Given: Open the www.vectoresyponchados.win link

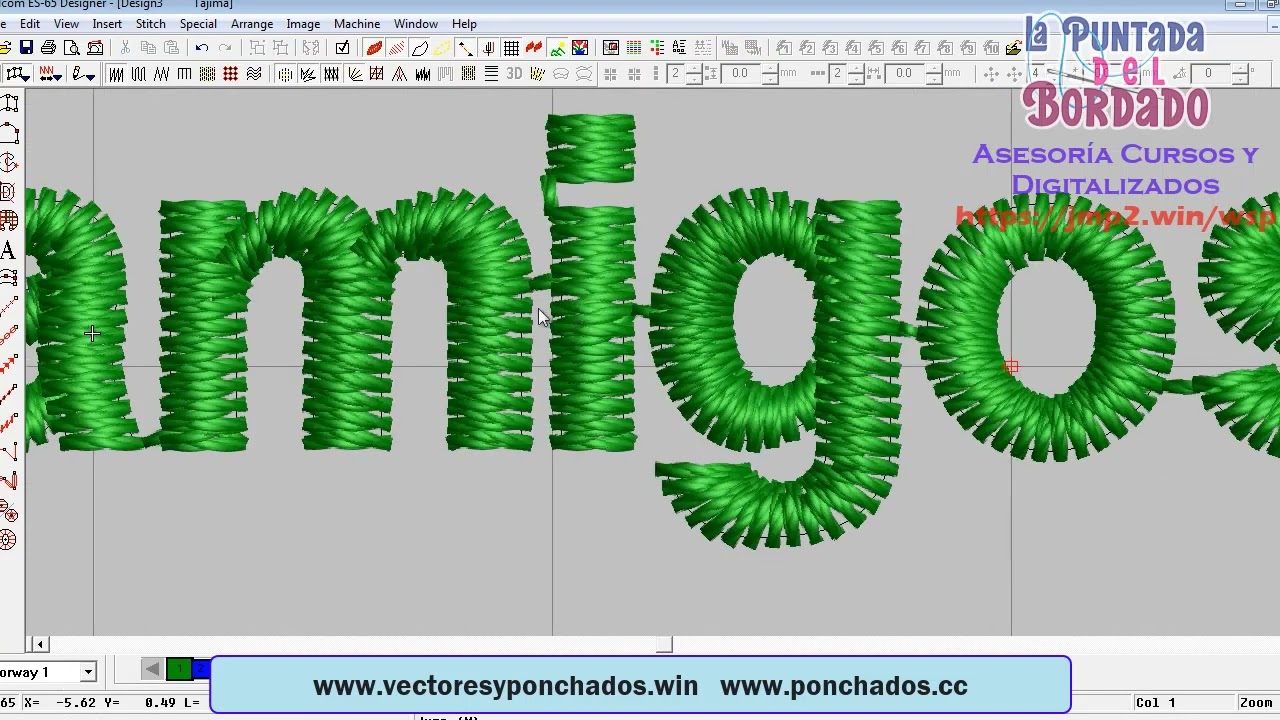Looking at the screenshot, I should coord(505,686).
